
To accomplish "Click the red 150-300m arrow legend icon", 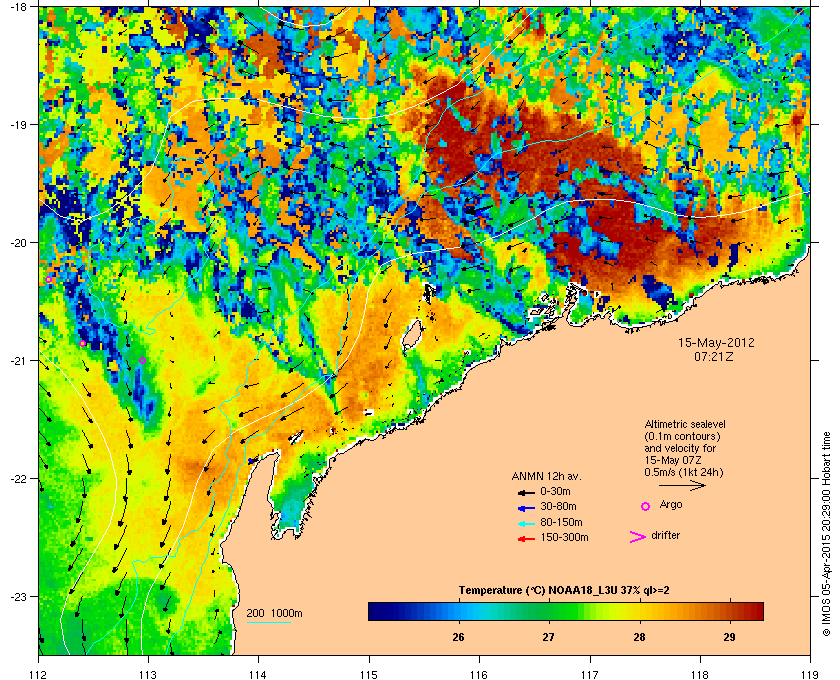I will pyautogui.click(x=526, y=539).
